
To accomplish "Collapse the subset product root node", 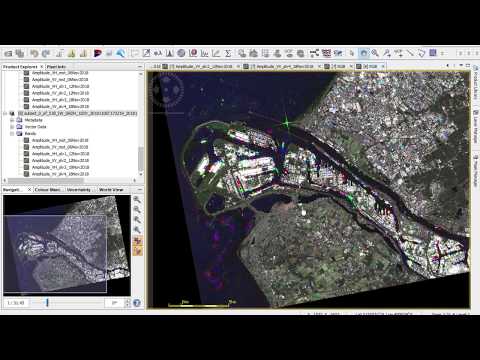I will pyautogui.click(x=5, y=113).
